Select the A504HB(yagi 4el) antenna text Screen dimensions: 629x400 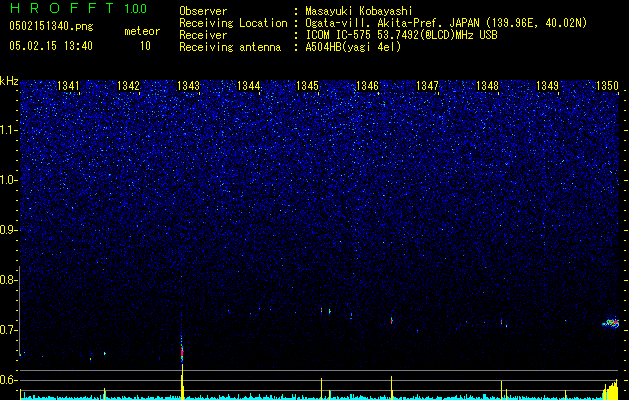(x=353, y=47)
